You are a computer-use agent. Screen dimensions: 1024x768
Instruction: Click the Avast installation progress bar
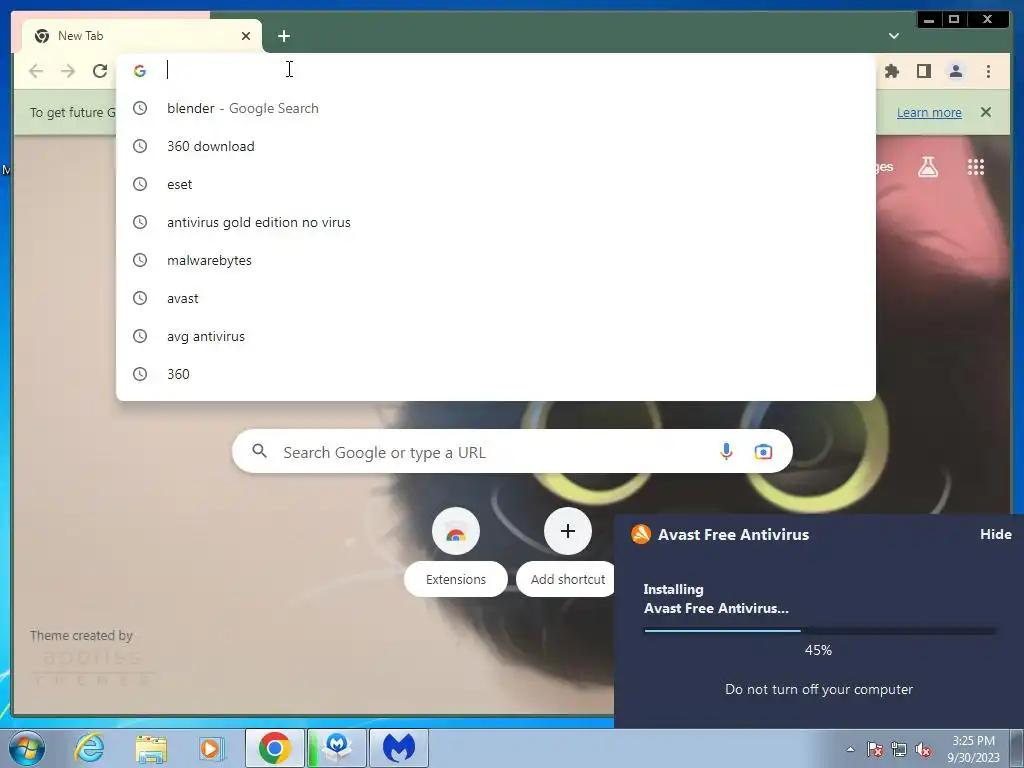(x=820, y=631)
